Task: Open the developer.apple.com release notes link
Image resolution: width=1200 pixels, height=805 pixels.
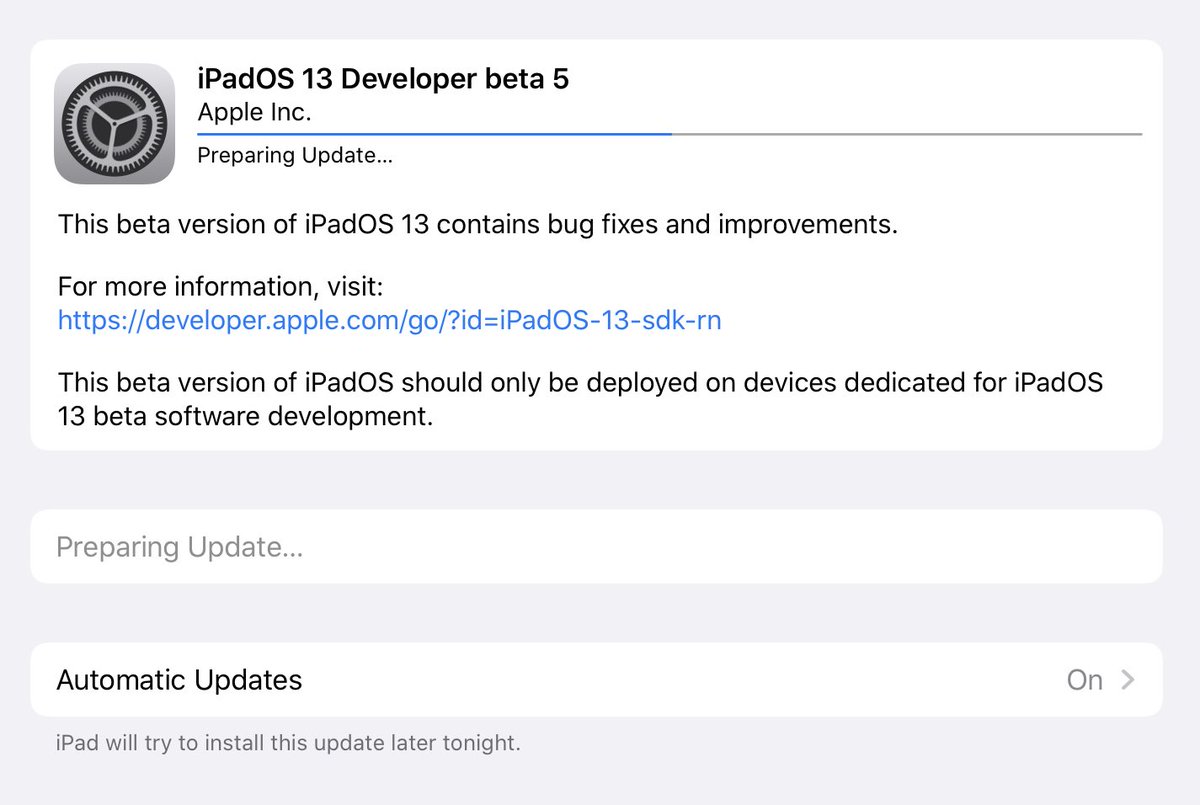Action: pos(390,320)
